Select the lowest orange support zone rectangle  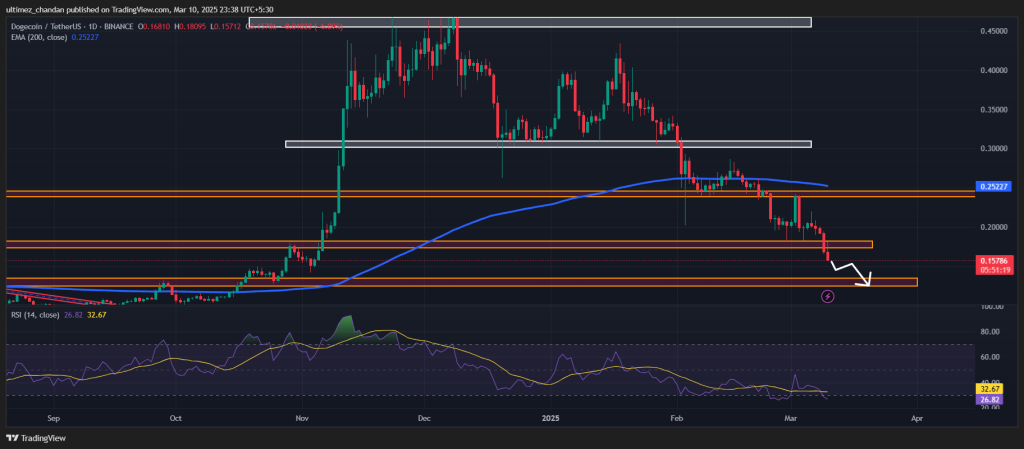click(460, 283)
